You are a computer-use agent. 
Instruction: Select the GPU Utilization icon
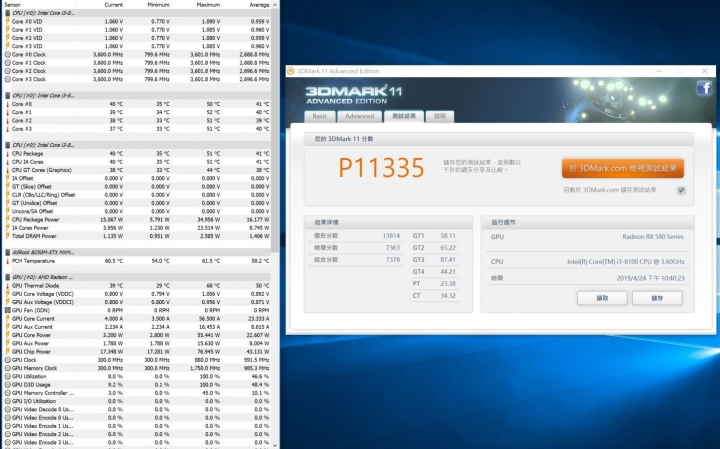[7, 376]
